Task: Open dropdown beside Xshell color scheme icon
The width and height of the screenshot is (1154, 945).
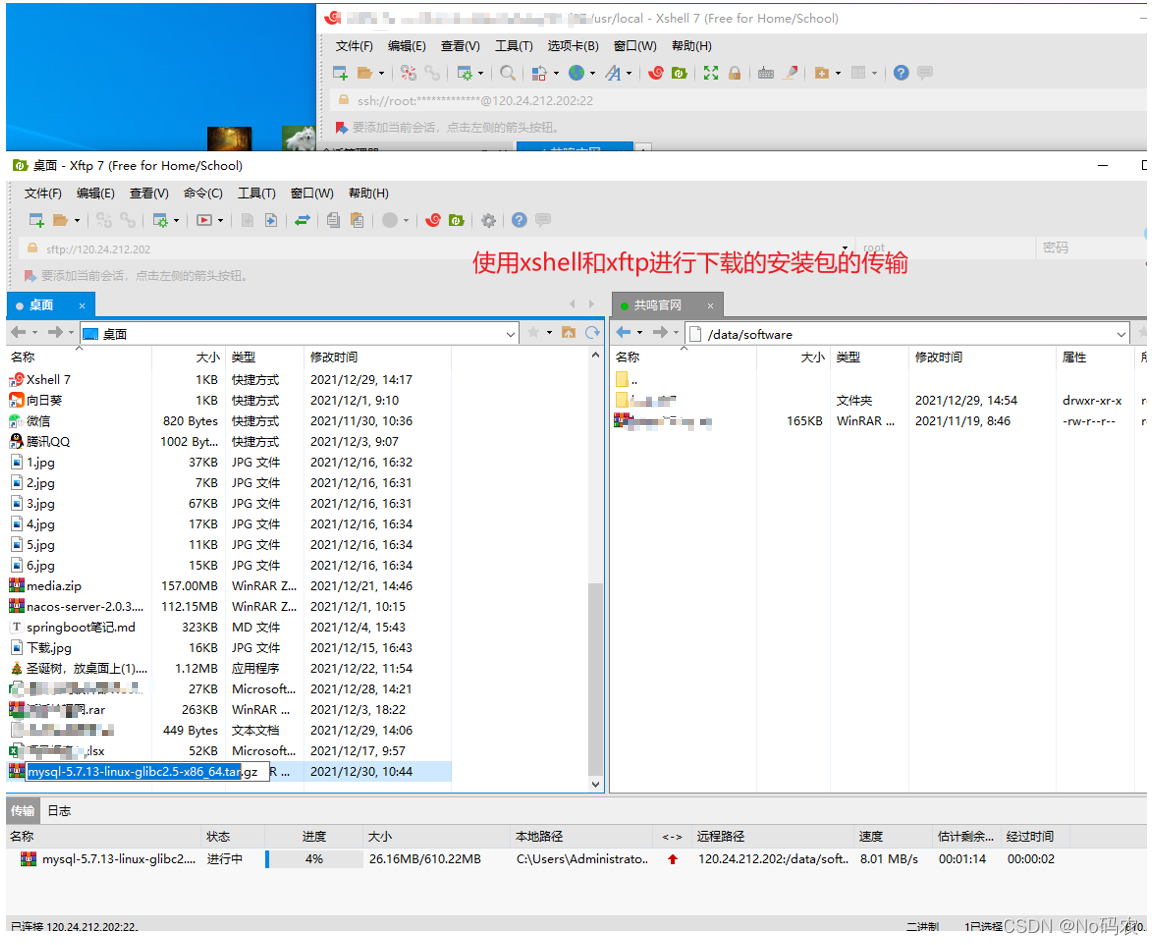Action: tap(555, 73)
